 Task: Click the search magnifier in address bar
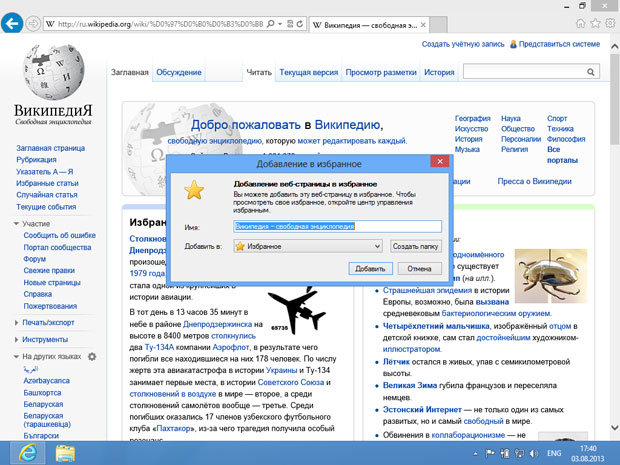tap(270, 24)
